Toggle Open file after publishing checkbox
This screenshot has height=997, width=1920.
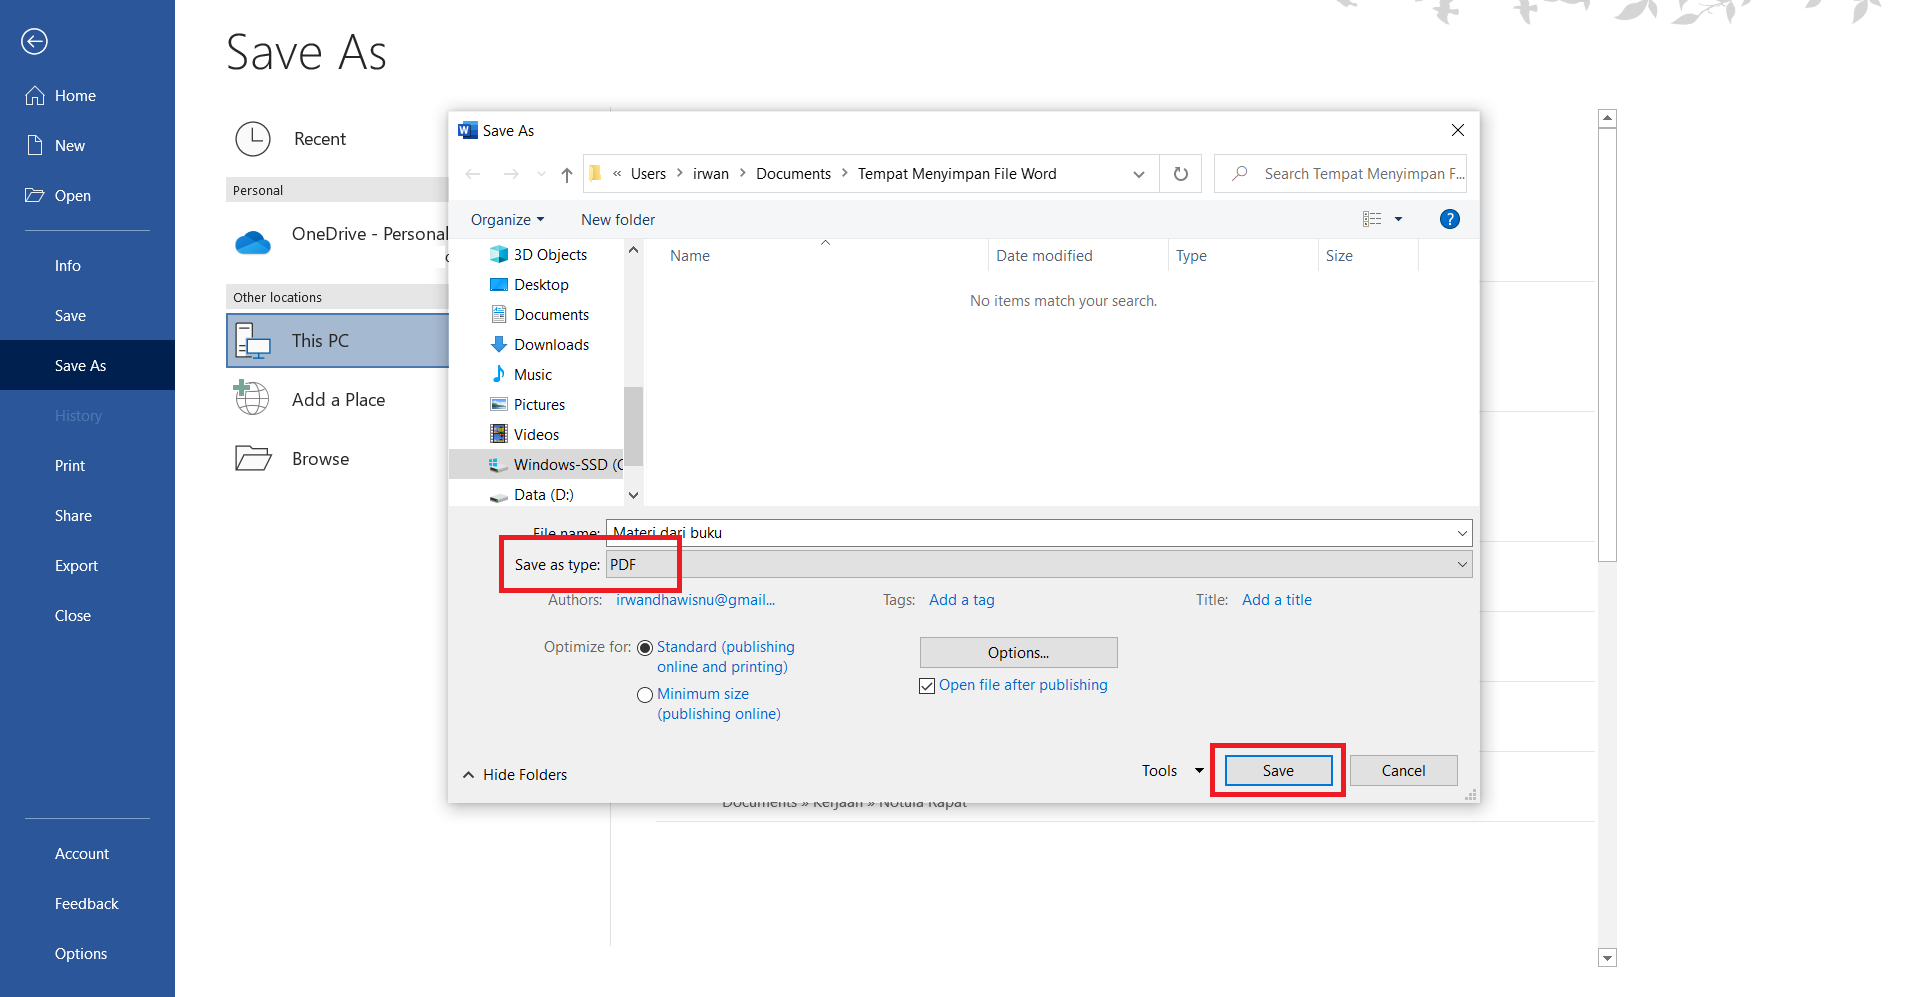927,686
